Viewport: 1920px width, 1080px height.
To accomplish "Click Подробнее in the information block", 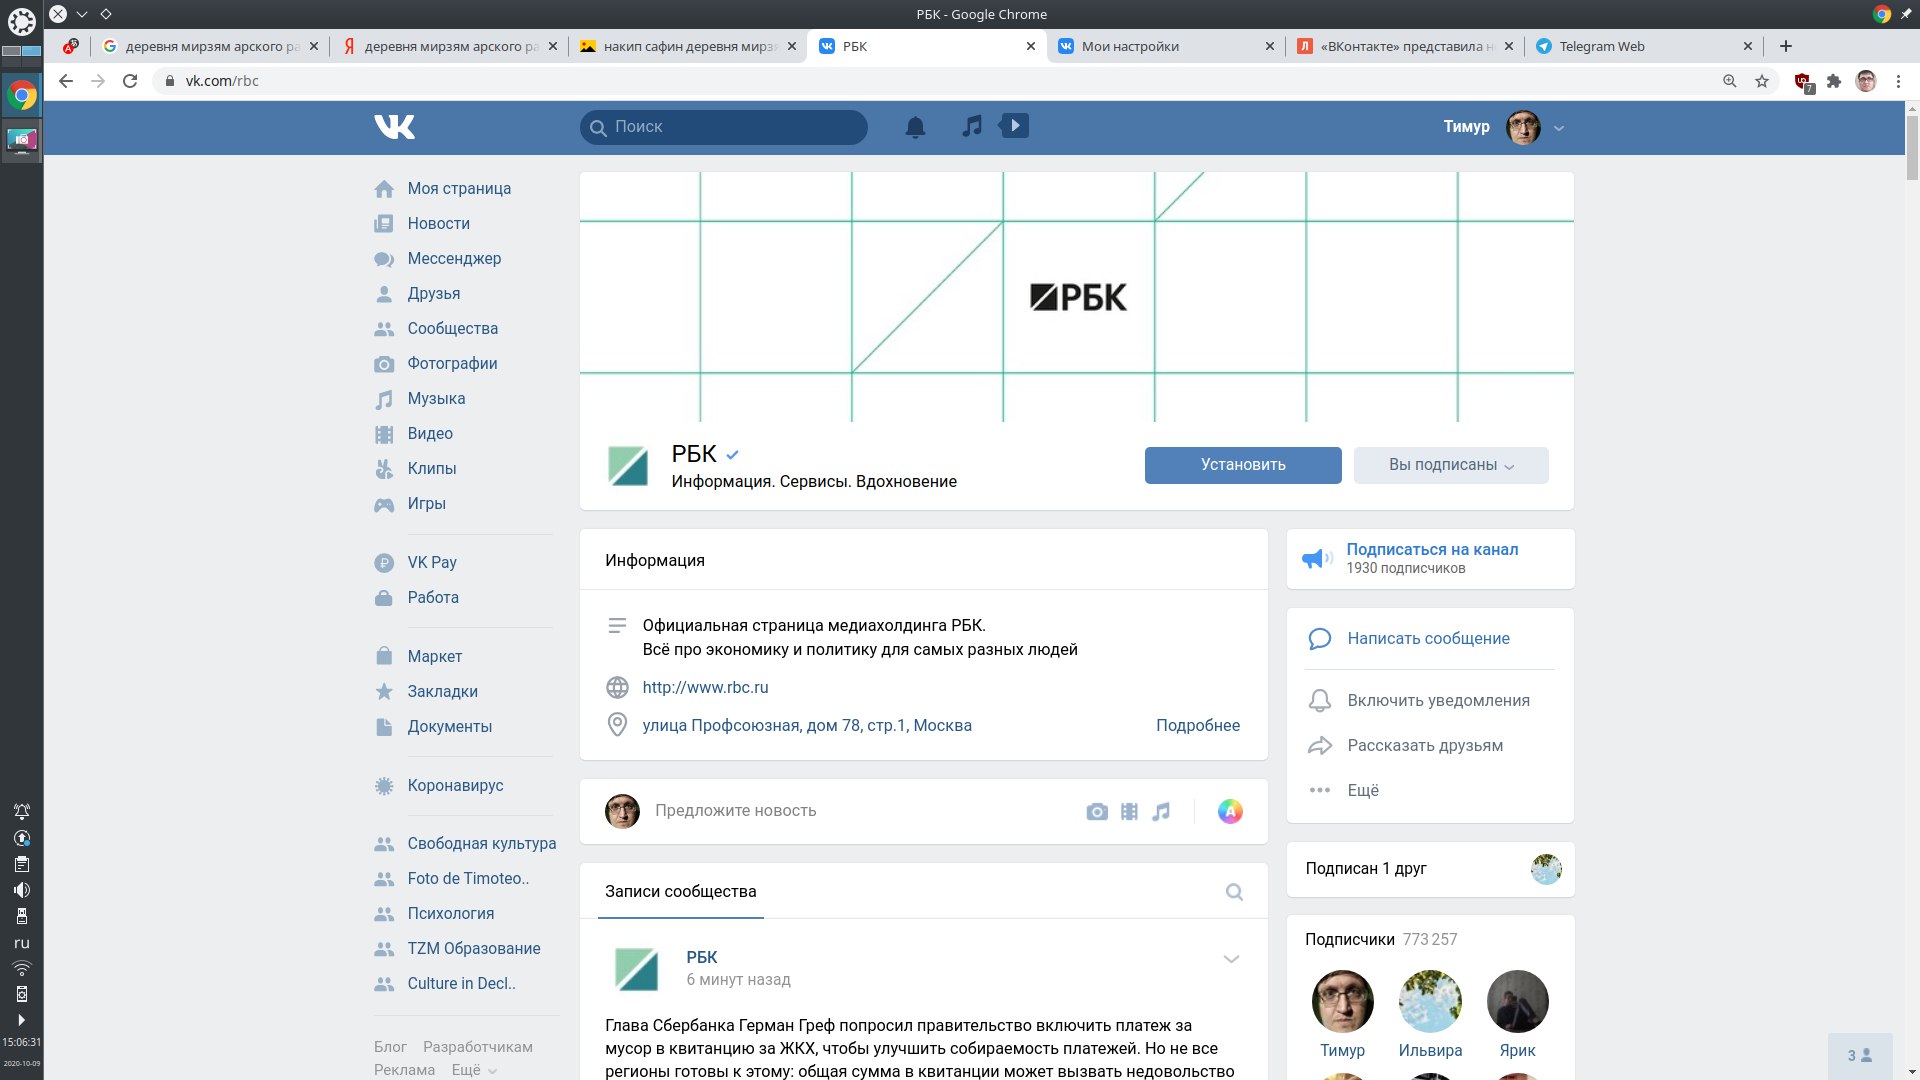I will coord(1198,726).
